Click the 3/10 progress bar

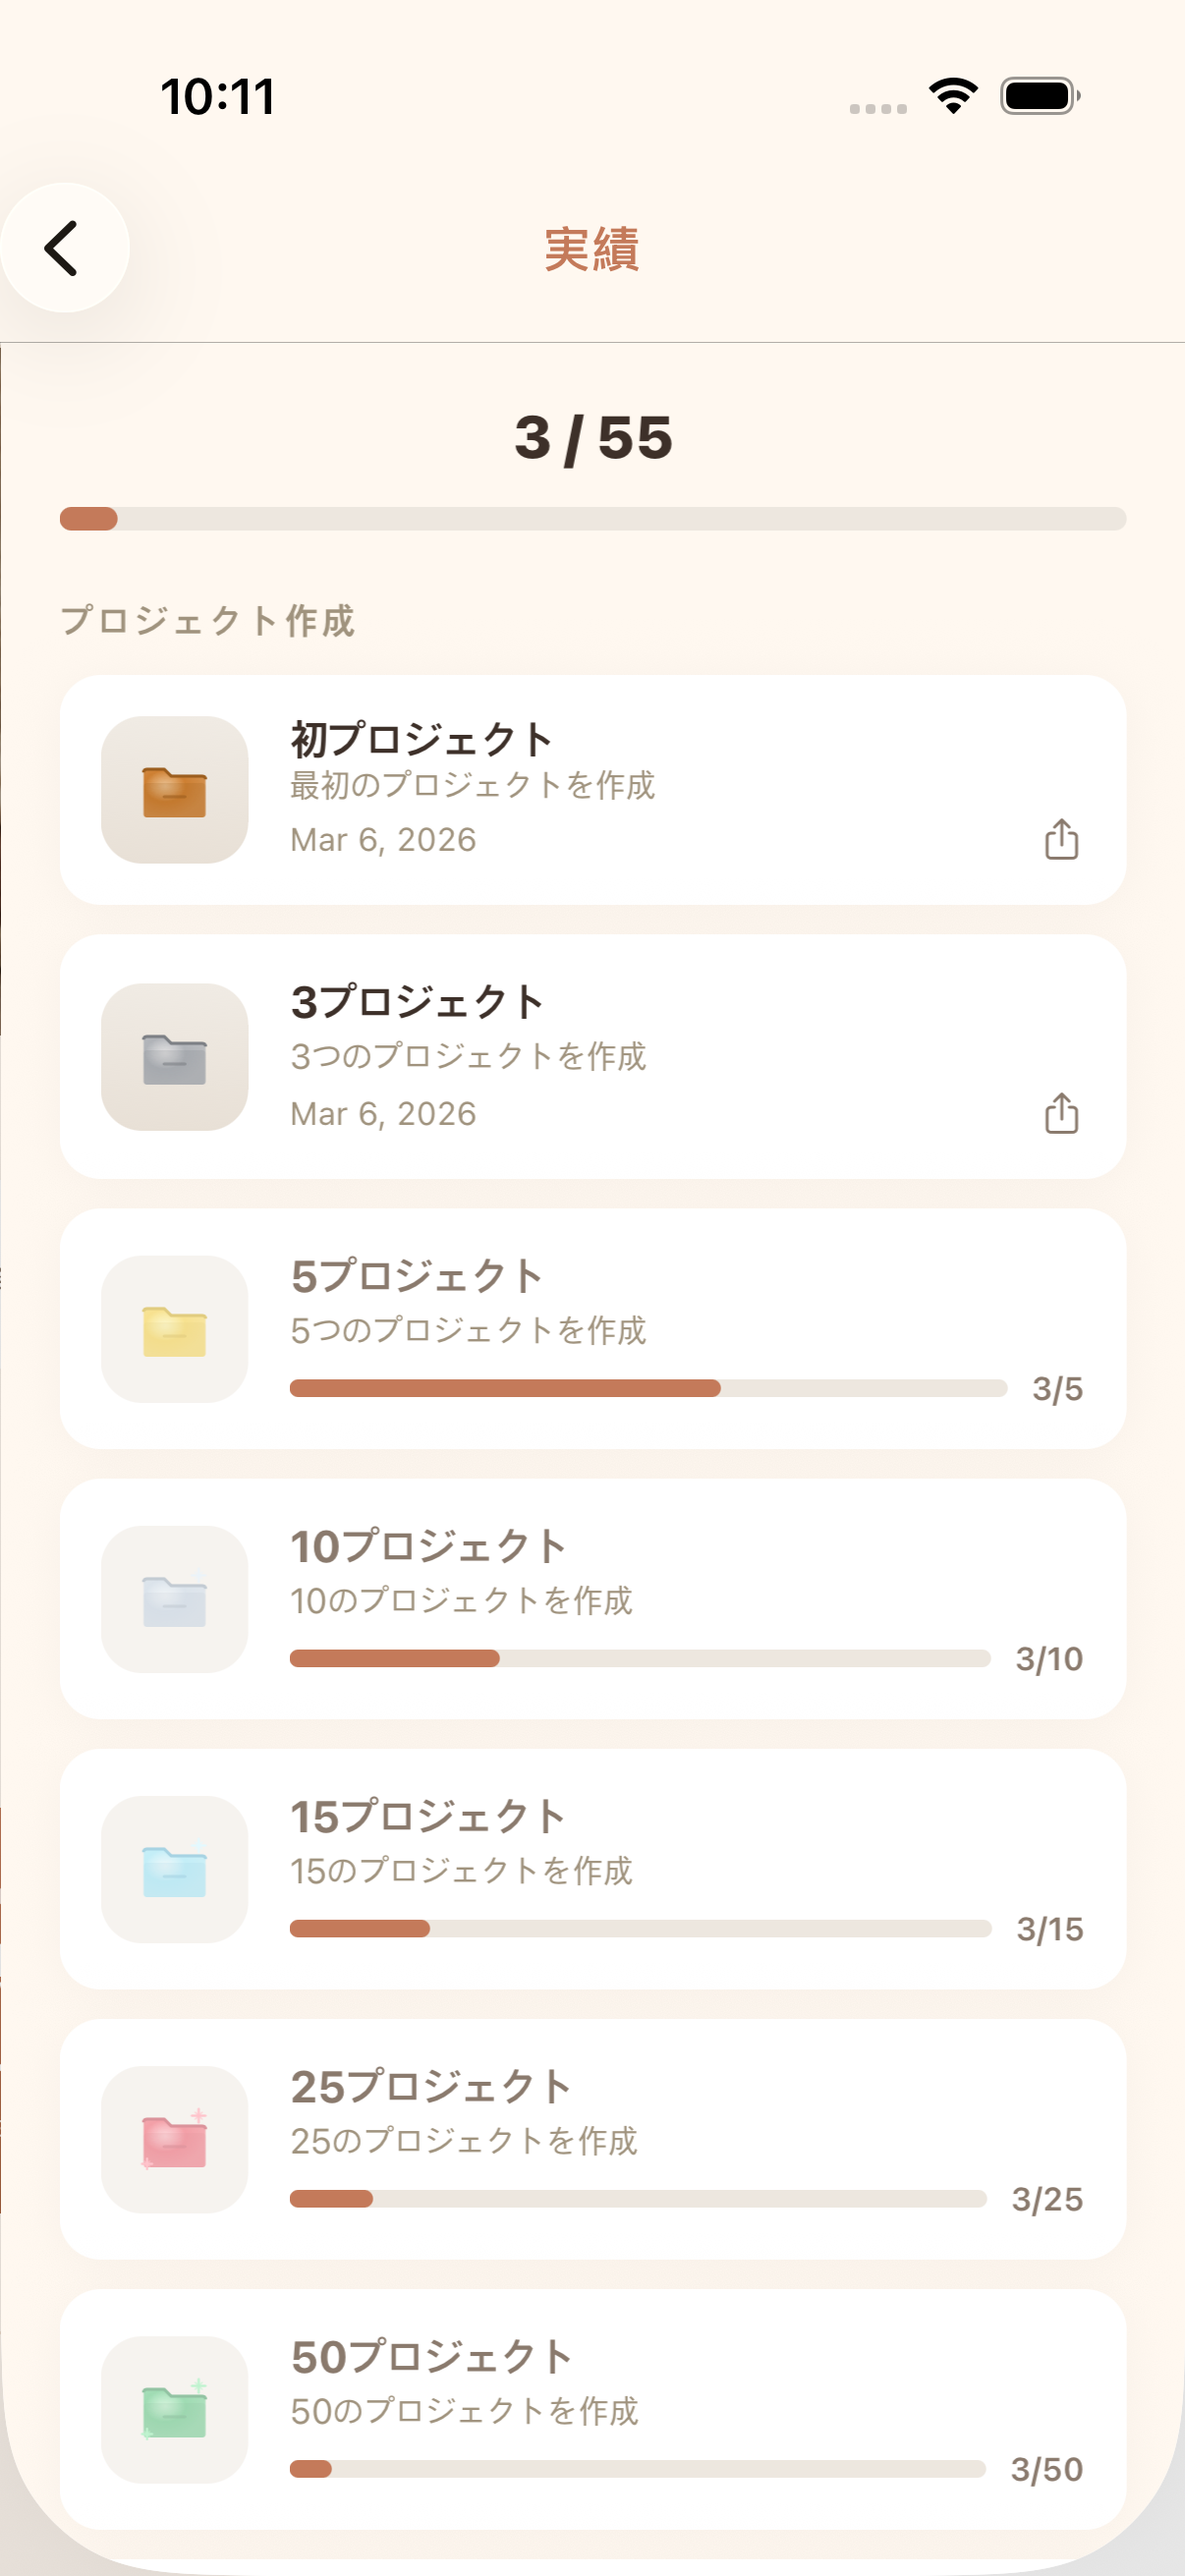point(640,1658)
